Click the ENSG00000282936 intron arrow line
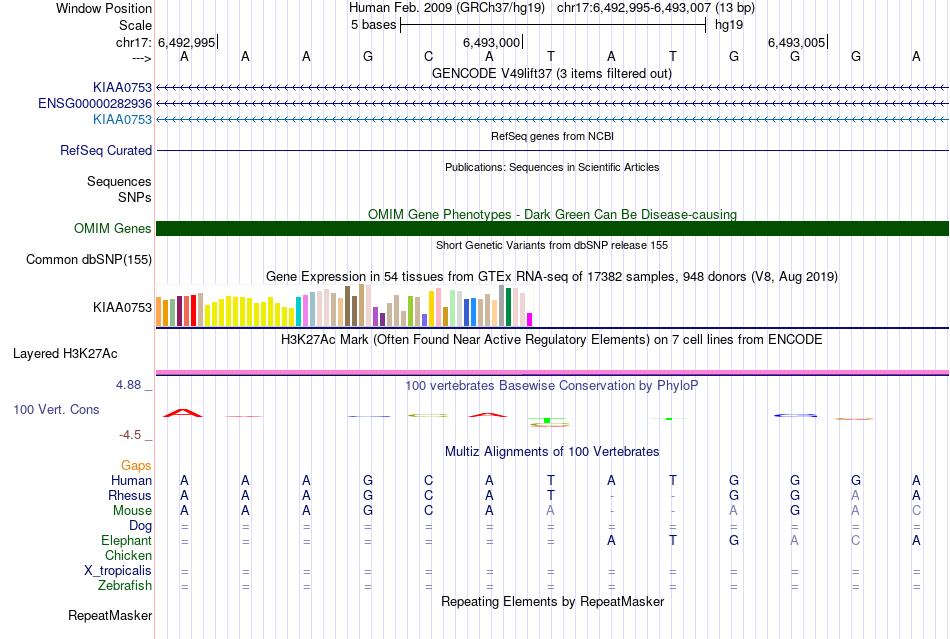The image size is (950, 639). coord(553,104)
